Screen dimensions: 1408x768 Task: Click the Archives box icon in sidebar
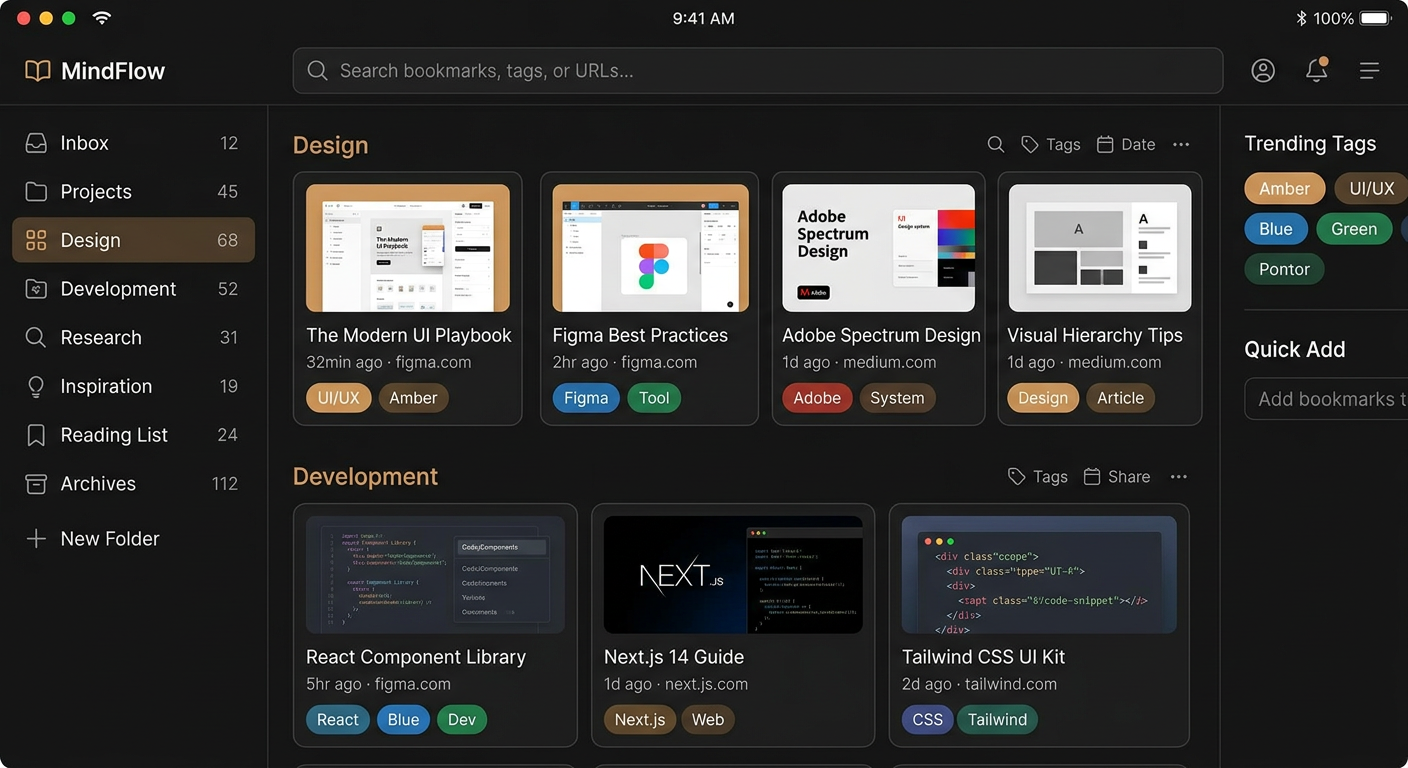click(x=36, y=484)
